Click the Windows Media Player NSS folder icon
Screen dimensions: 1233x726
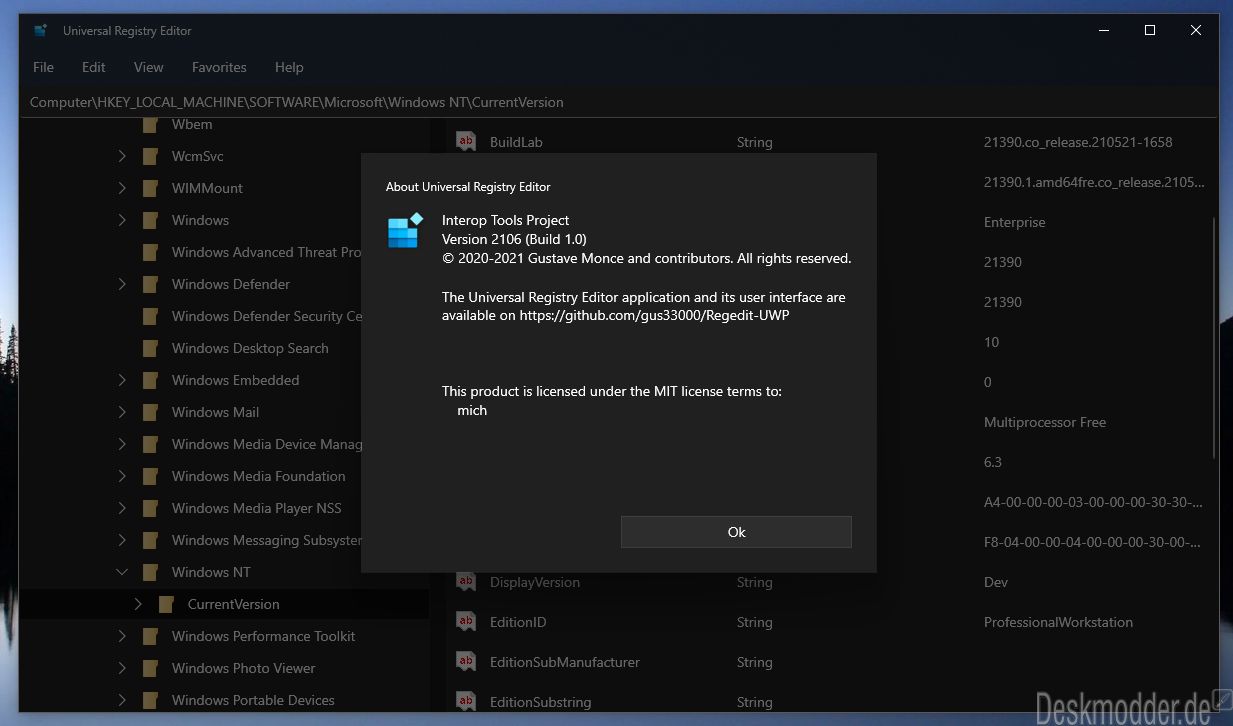click(x=150, y=509)
